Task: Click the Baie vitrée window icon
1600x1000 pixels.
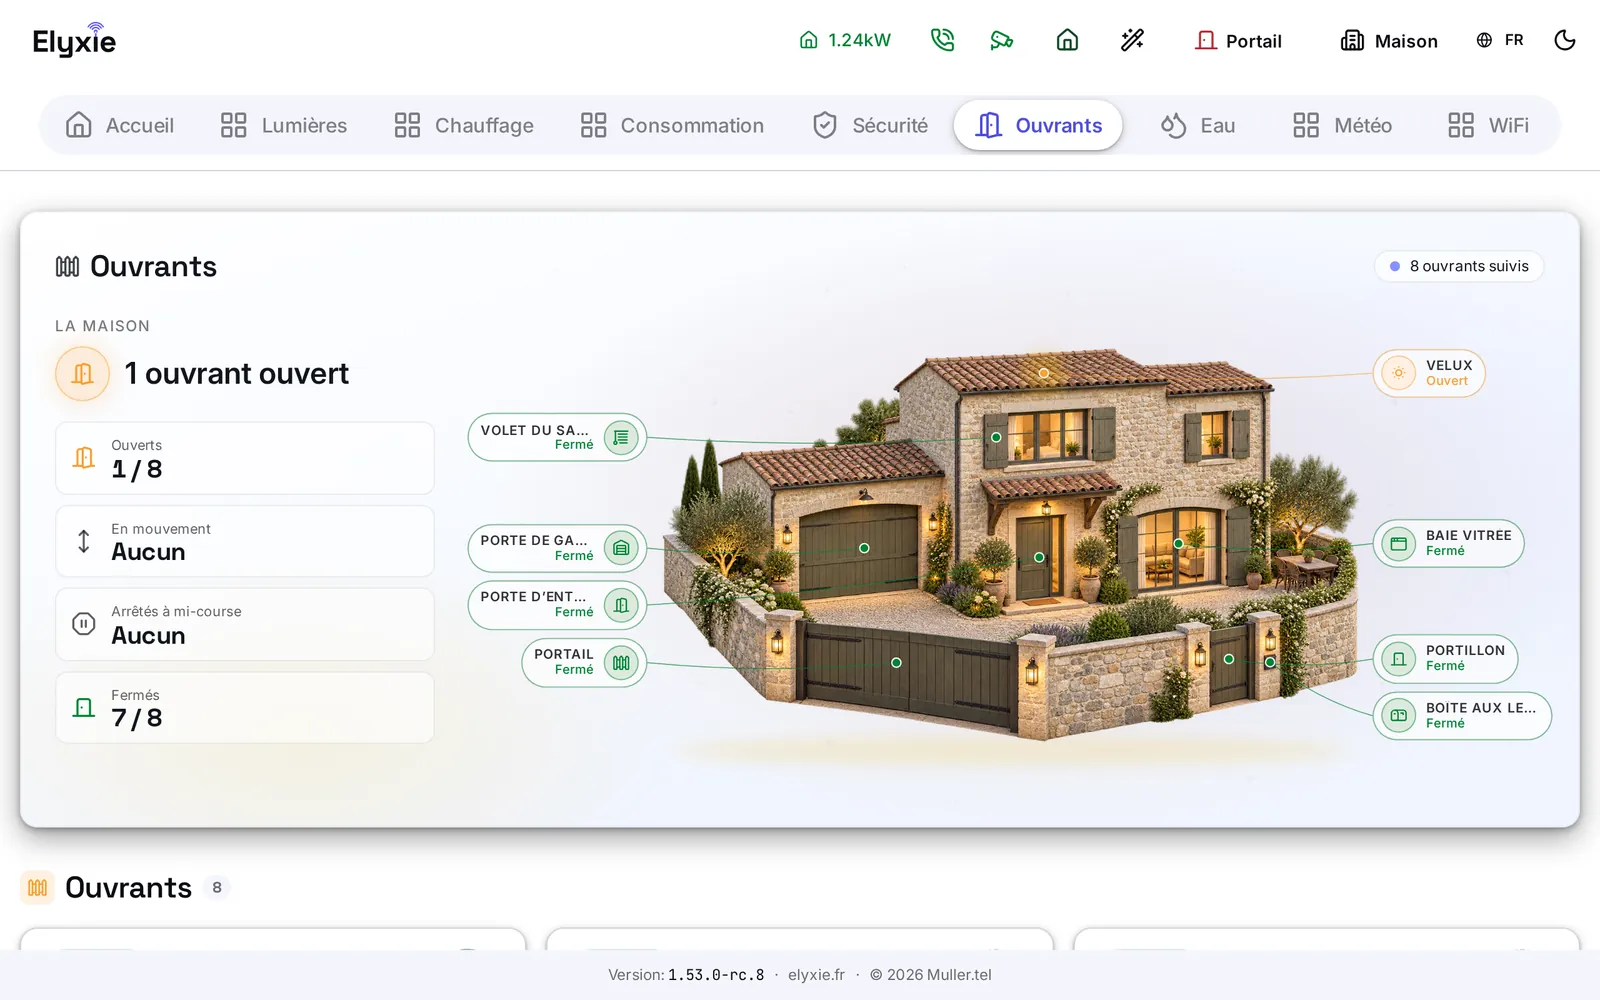Action: click(x=1399, y=543)
